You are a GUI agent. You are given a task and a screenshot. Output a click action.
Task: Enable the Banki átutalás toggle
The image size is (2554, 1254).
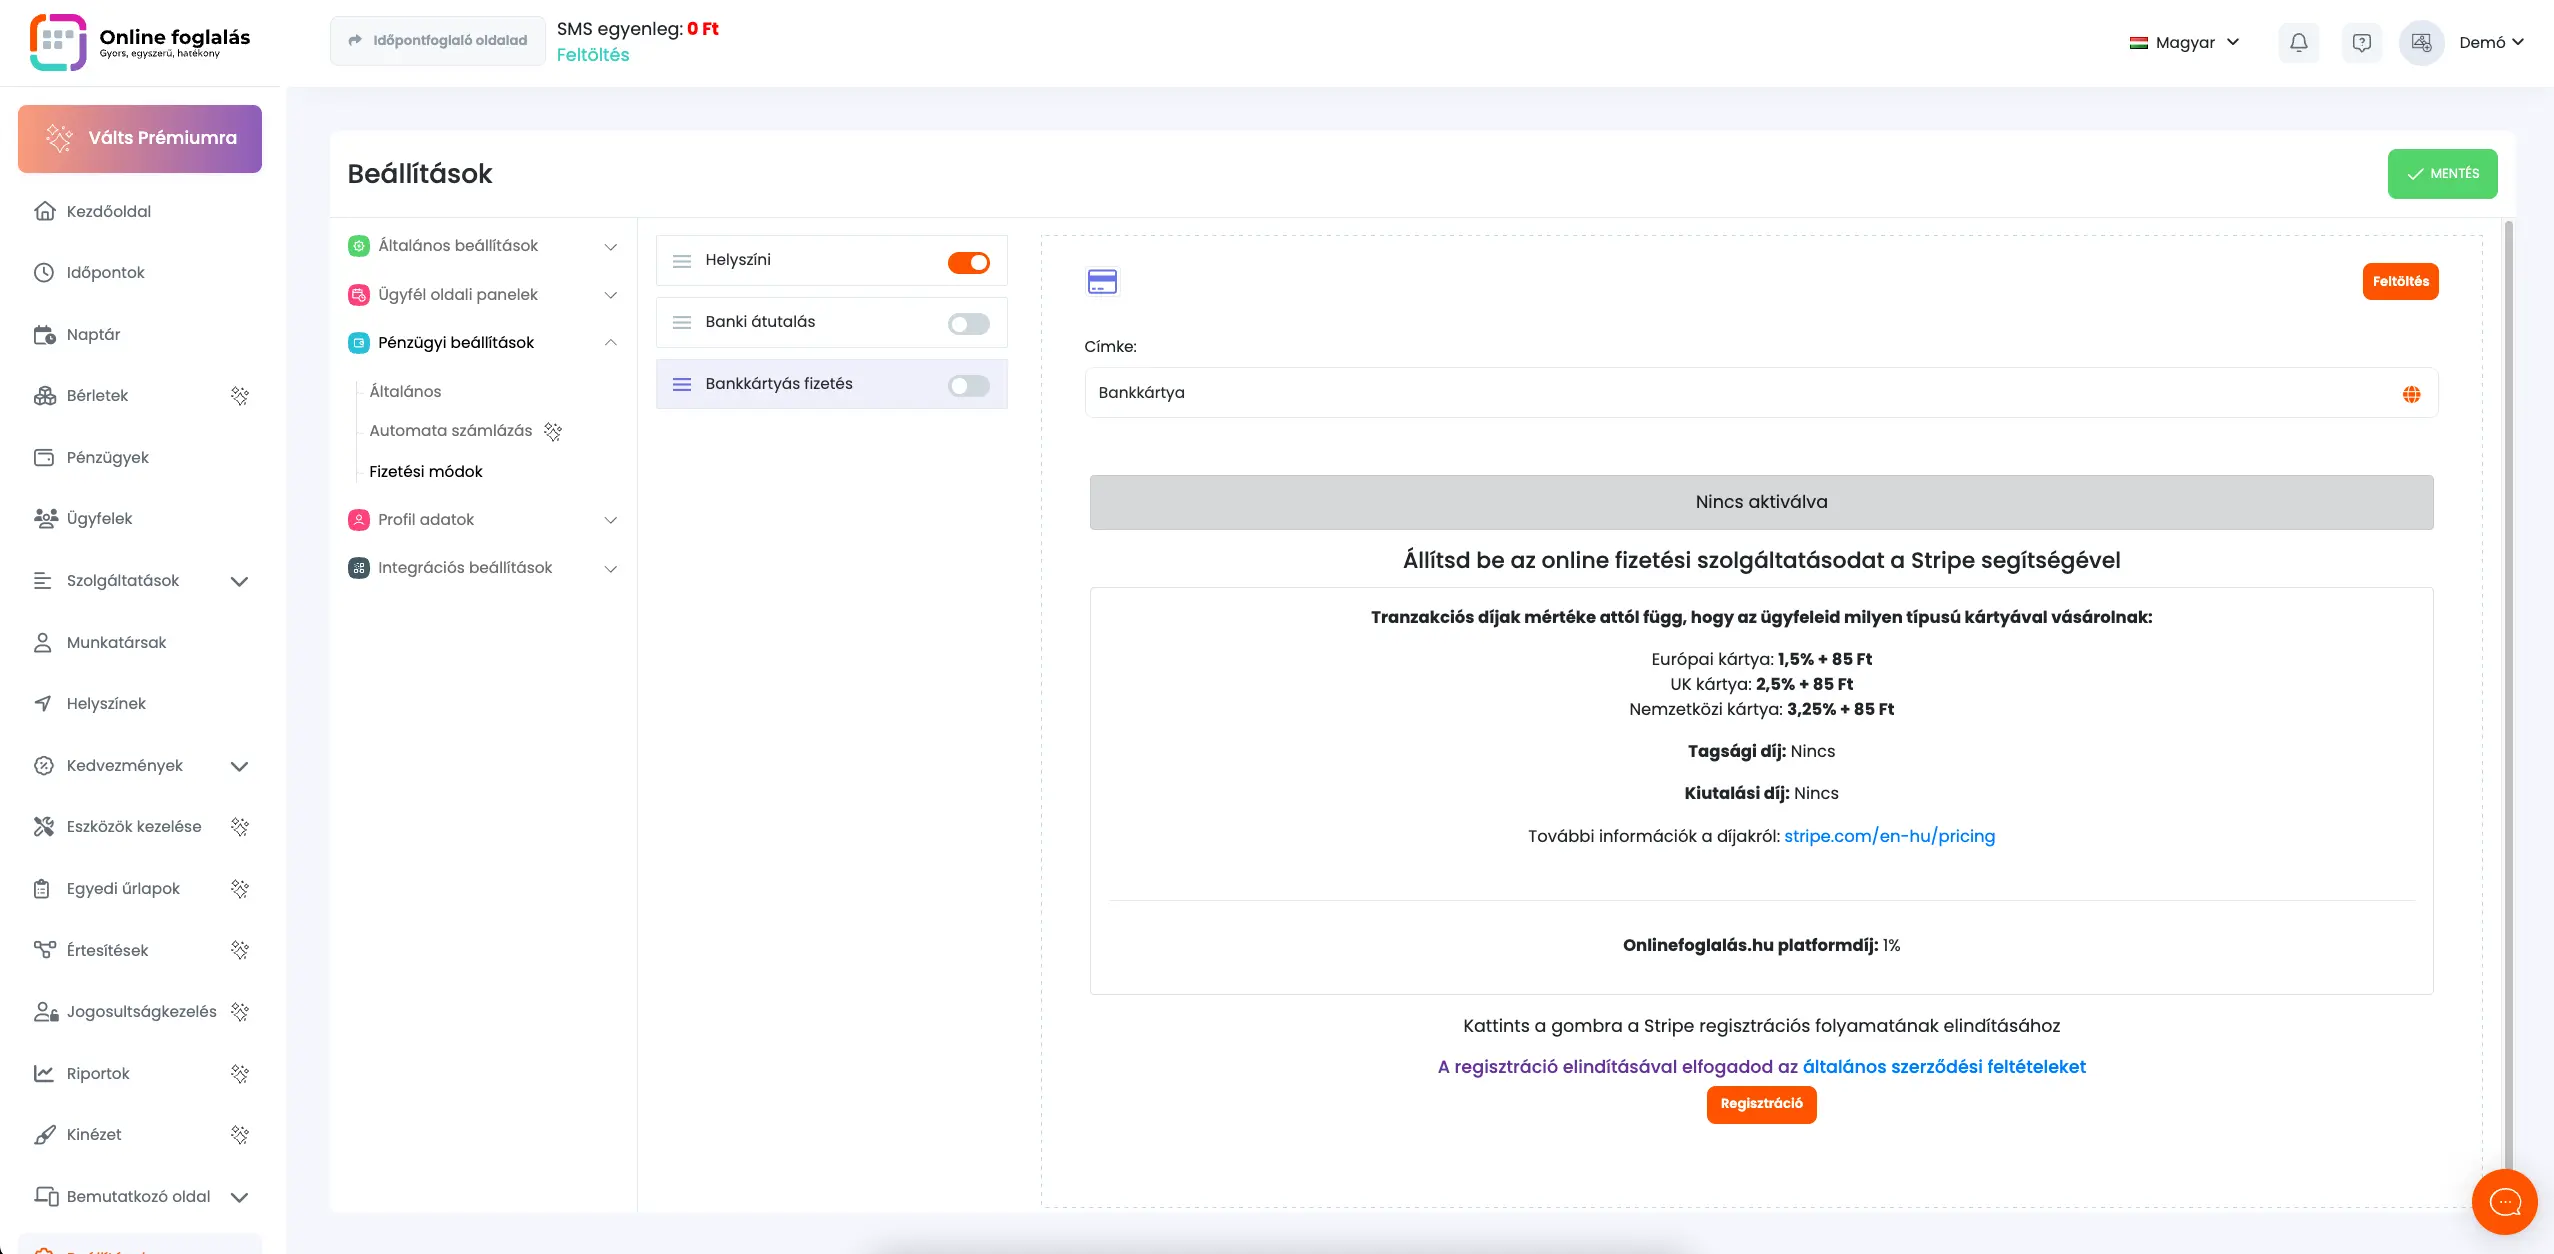968,324
